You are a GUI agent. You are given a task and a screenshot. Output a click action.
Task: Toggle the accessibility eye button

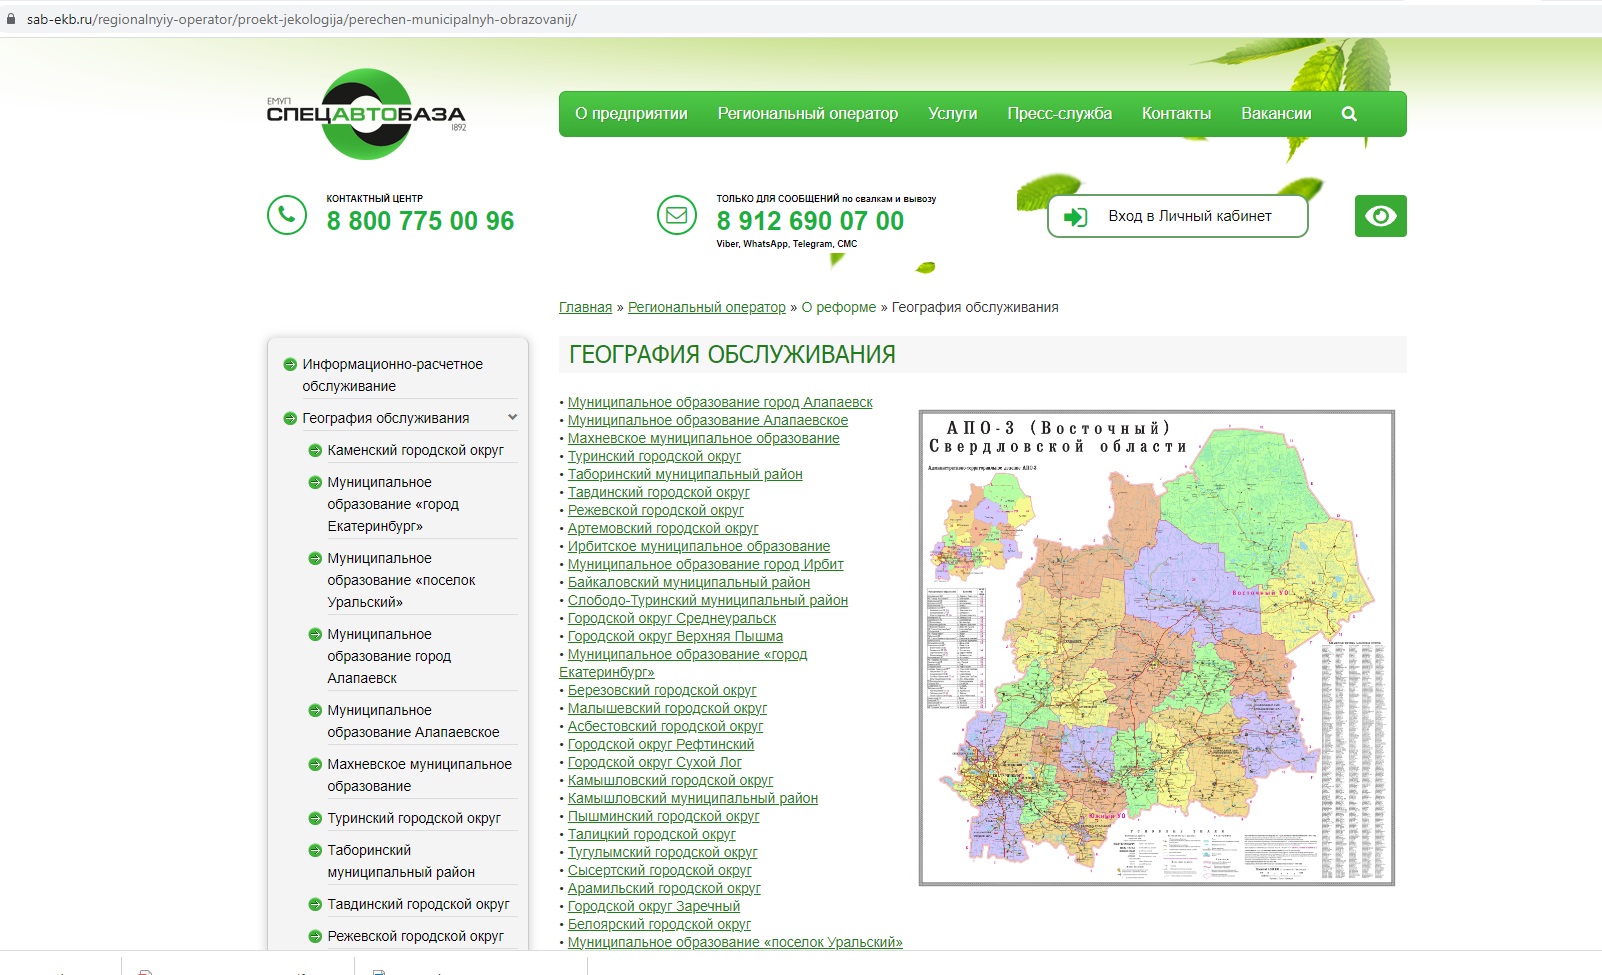1380,216
